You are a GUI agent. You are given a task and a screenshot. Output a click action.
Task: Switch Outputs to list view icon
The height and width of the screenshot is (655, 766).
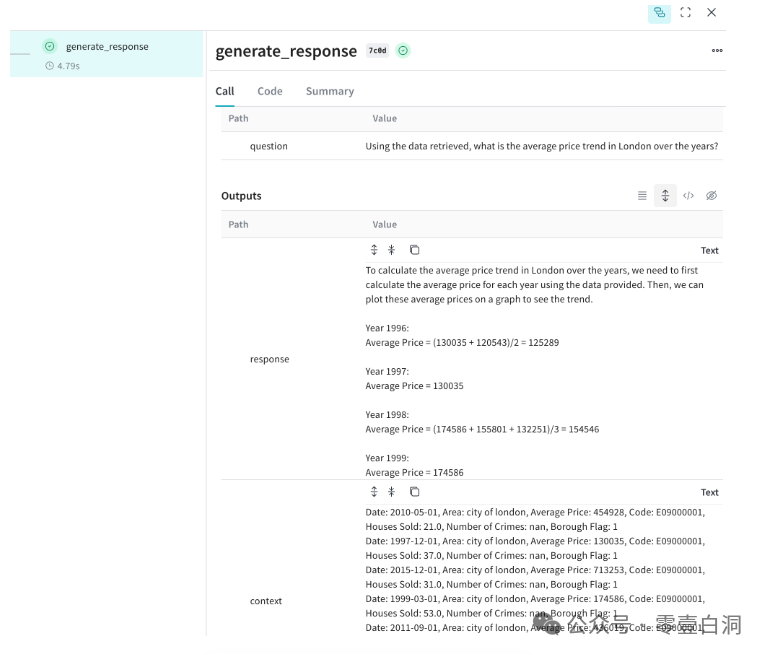pyautogui.click(x=642, y=196)
